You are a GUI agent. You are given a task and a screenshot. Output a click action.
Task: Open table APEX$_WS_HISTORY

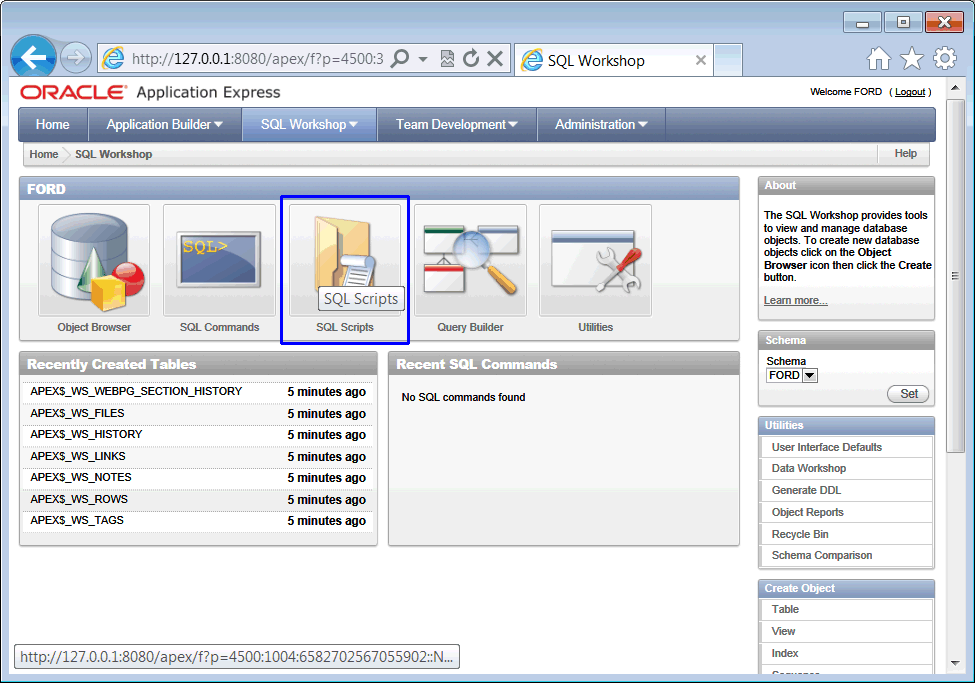point(86,434)
